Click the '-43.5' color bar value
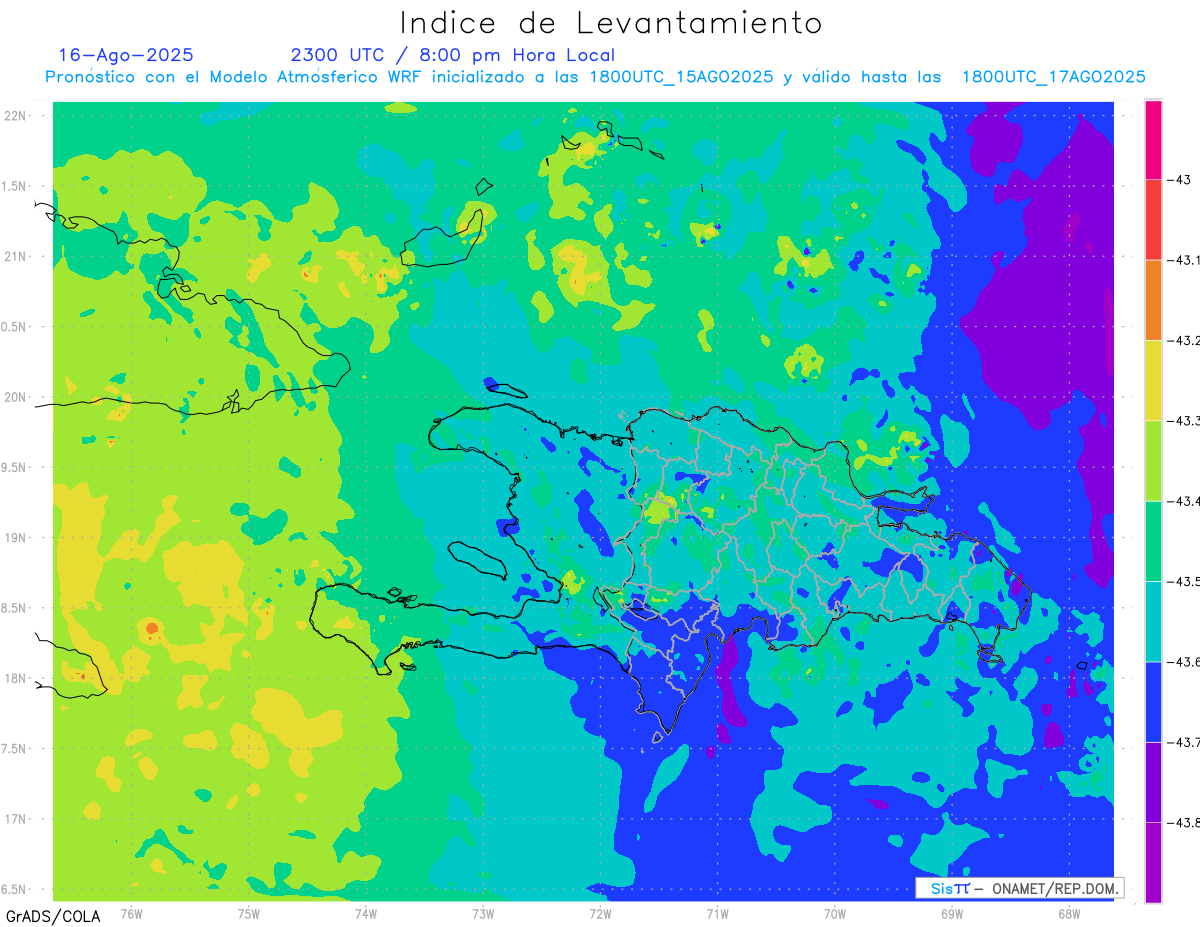This screenshot has width=1200, height=927. tap(1184, 580)
